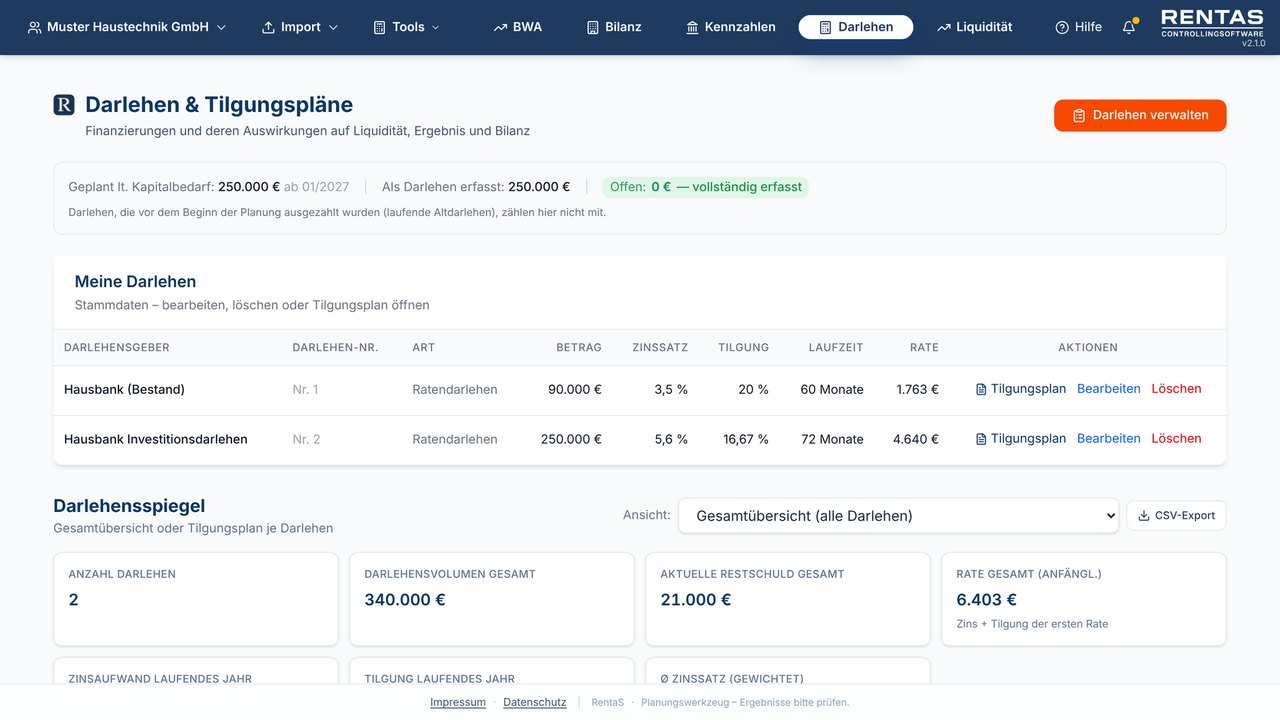Click the trend icon beside Liquidität
The height and width of the screenshot is (720, 1280).
tap(944, 27)
